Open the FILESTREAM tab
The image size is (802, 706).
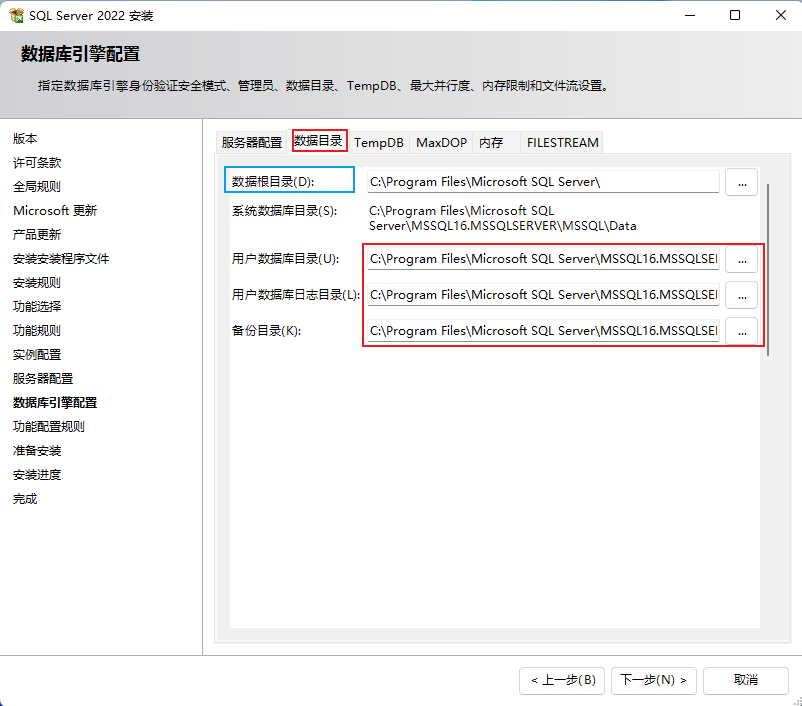[x=563, y=142]
